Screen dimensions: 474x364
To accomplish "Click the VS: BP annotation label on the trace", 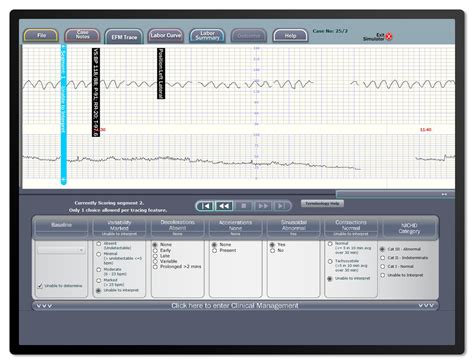I will pyautogui.click(x=96, y=92).
